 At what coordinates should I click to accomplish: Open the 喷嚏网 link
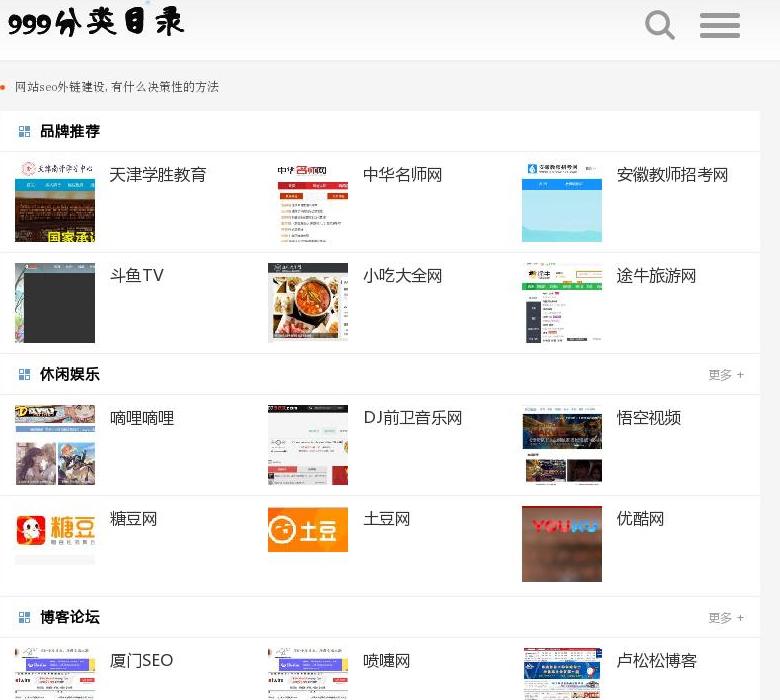pyautogui.click(x=387, y=661)
